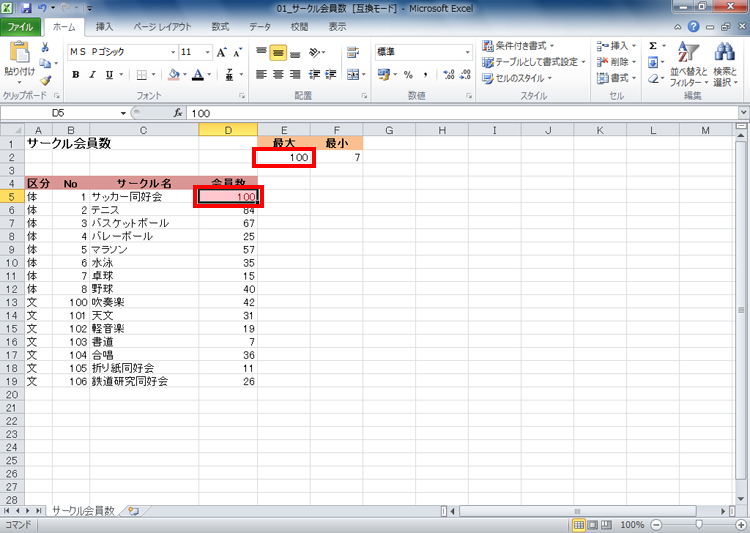The image size is (750, 533).
Task: Apply Comma Style format
Action: pyautogui.click(x=425, y=75)
